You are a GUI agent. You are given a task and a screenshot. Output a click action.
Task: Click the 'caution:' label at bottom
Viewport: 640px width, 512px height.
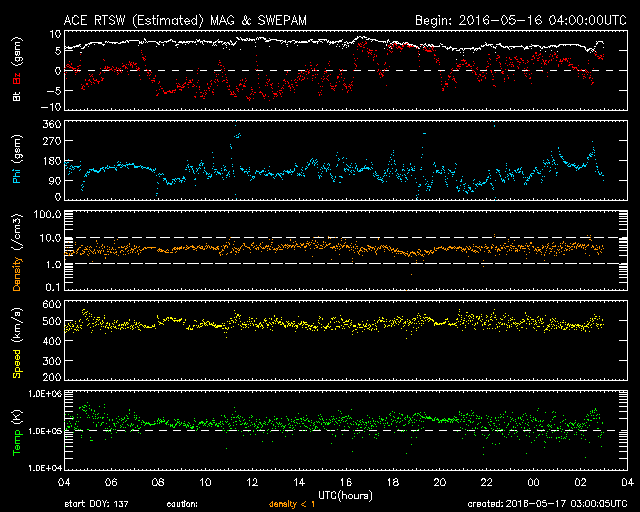182,505
